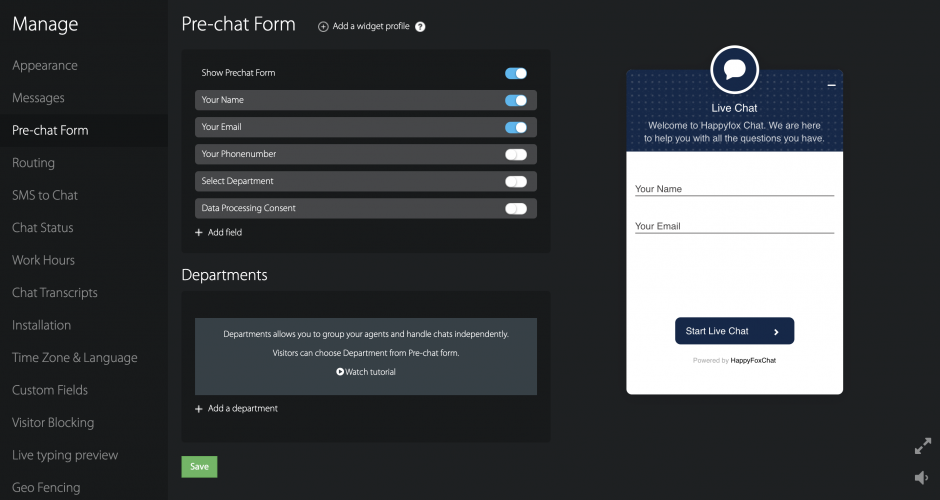
Task: Click the plus icon for Add field
Action: (199, 232)
